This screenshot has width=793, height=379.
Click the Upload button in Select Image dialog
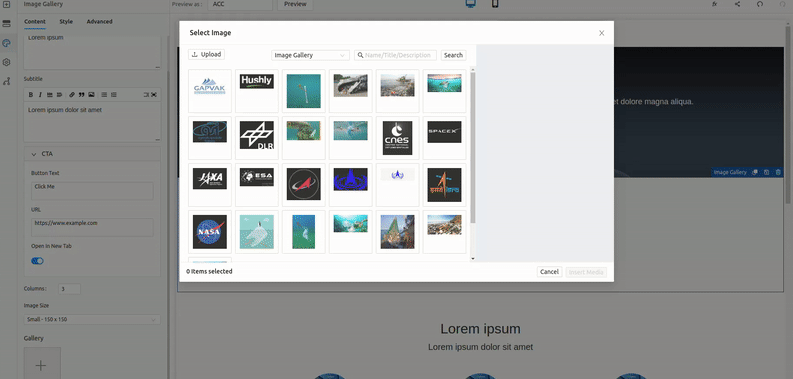click(x=206, y=55)
